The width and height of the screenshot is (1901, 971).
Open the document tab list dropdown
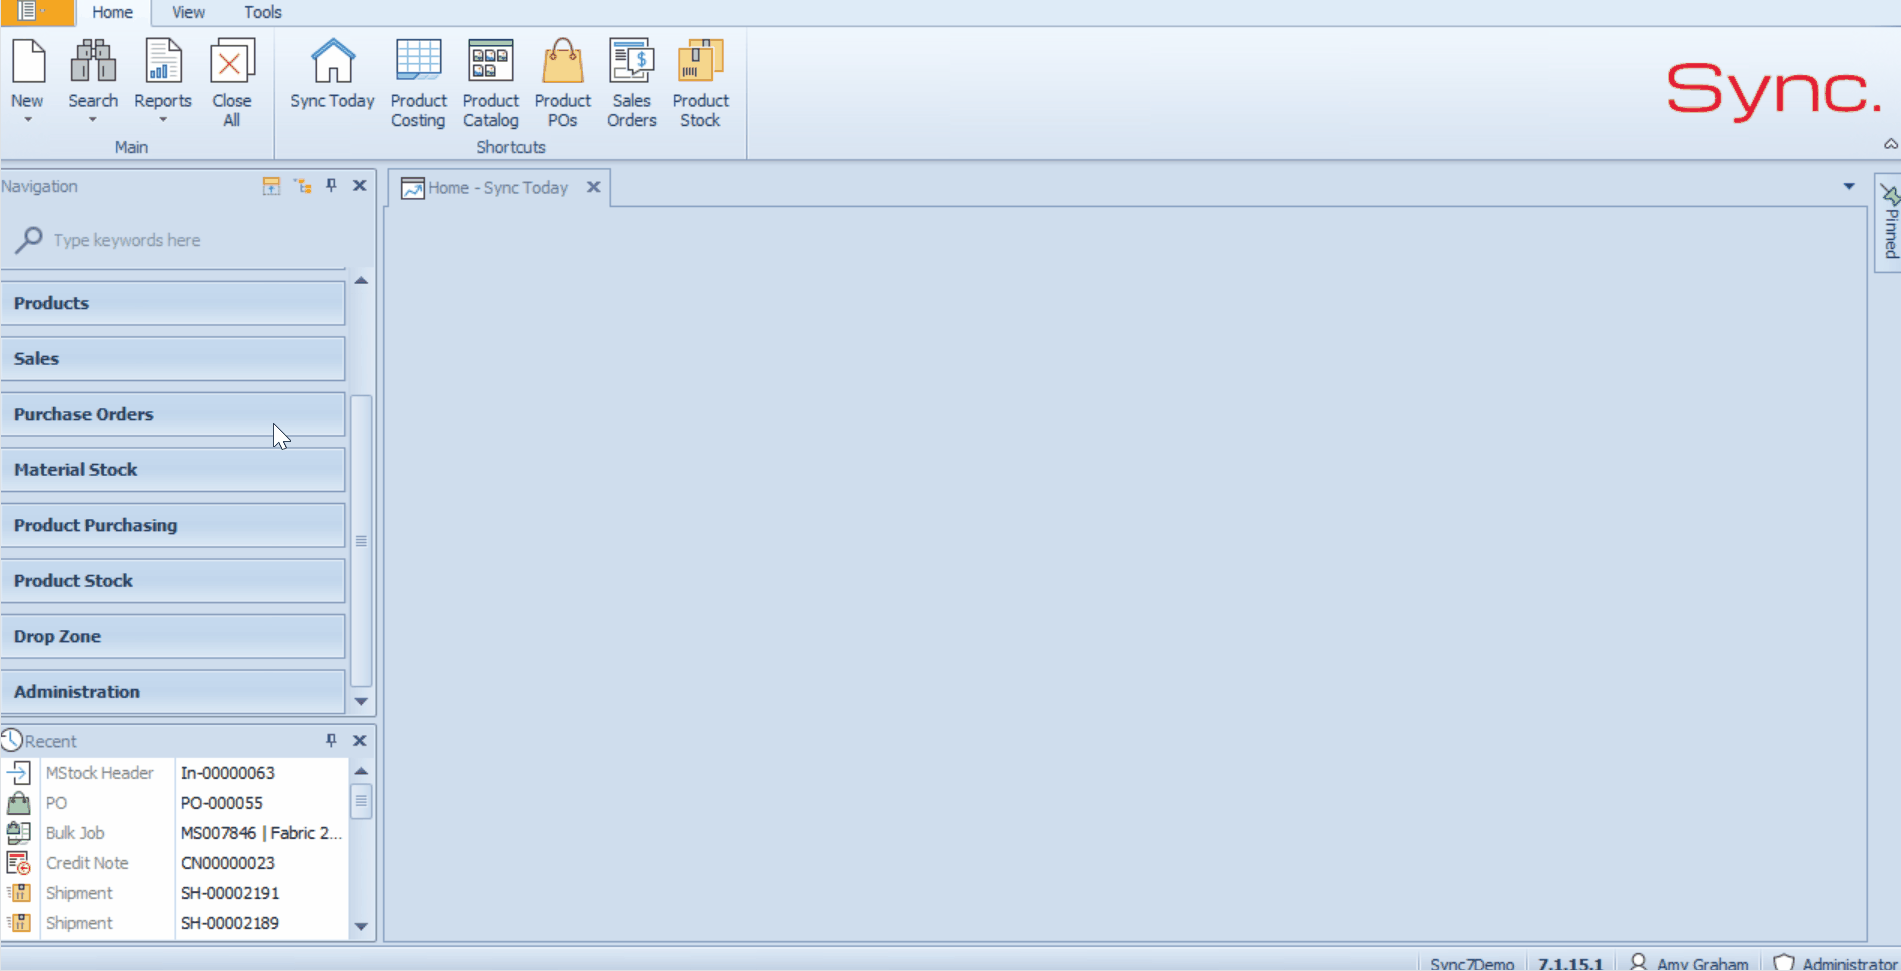tap(1849, 186)
